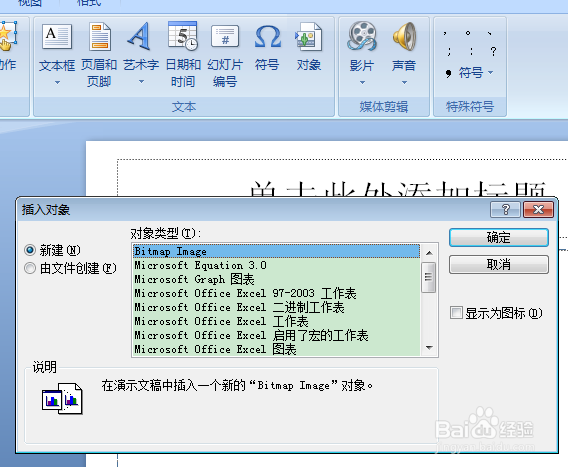Select Microsoft Office Excel 图表 entry
Viewport: 568px width, 467px height.
point(276,349)
